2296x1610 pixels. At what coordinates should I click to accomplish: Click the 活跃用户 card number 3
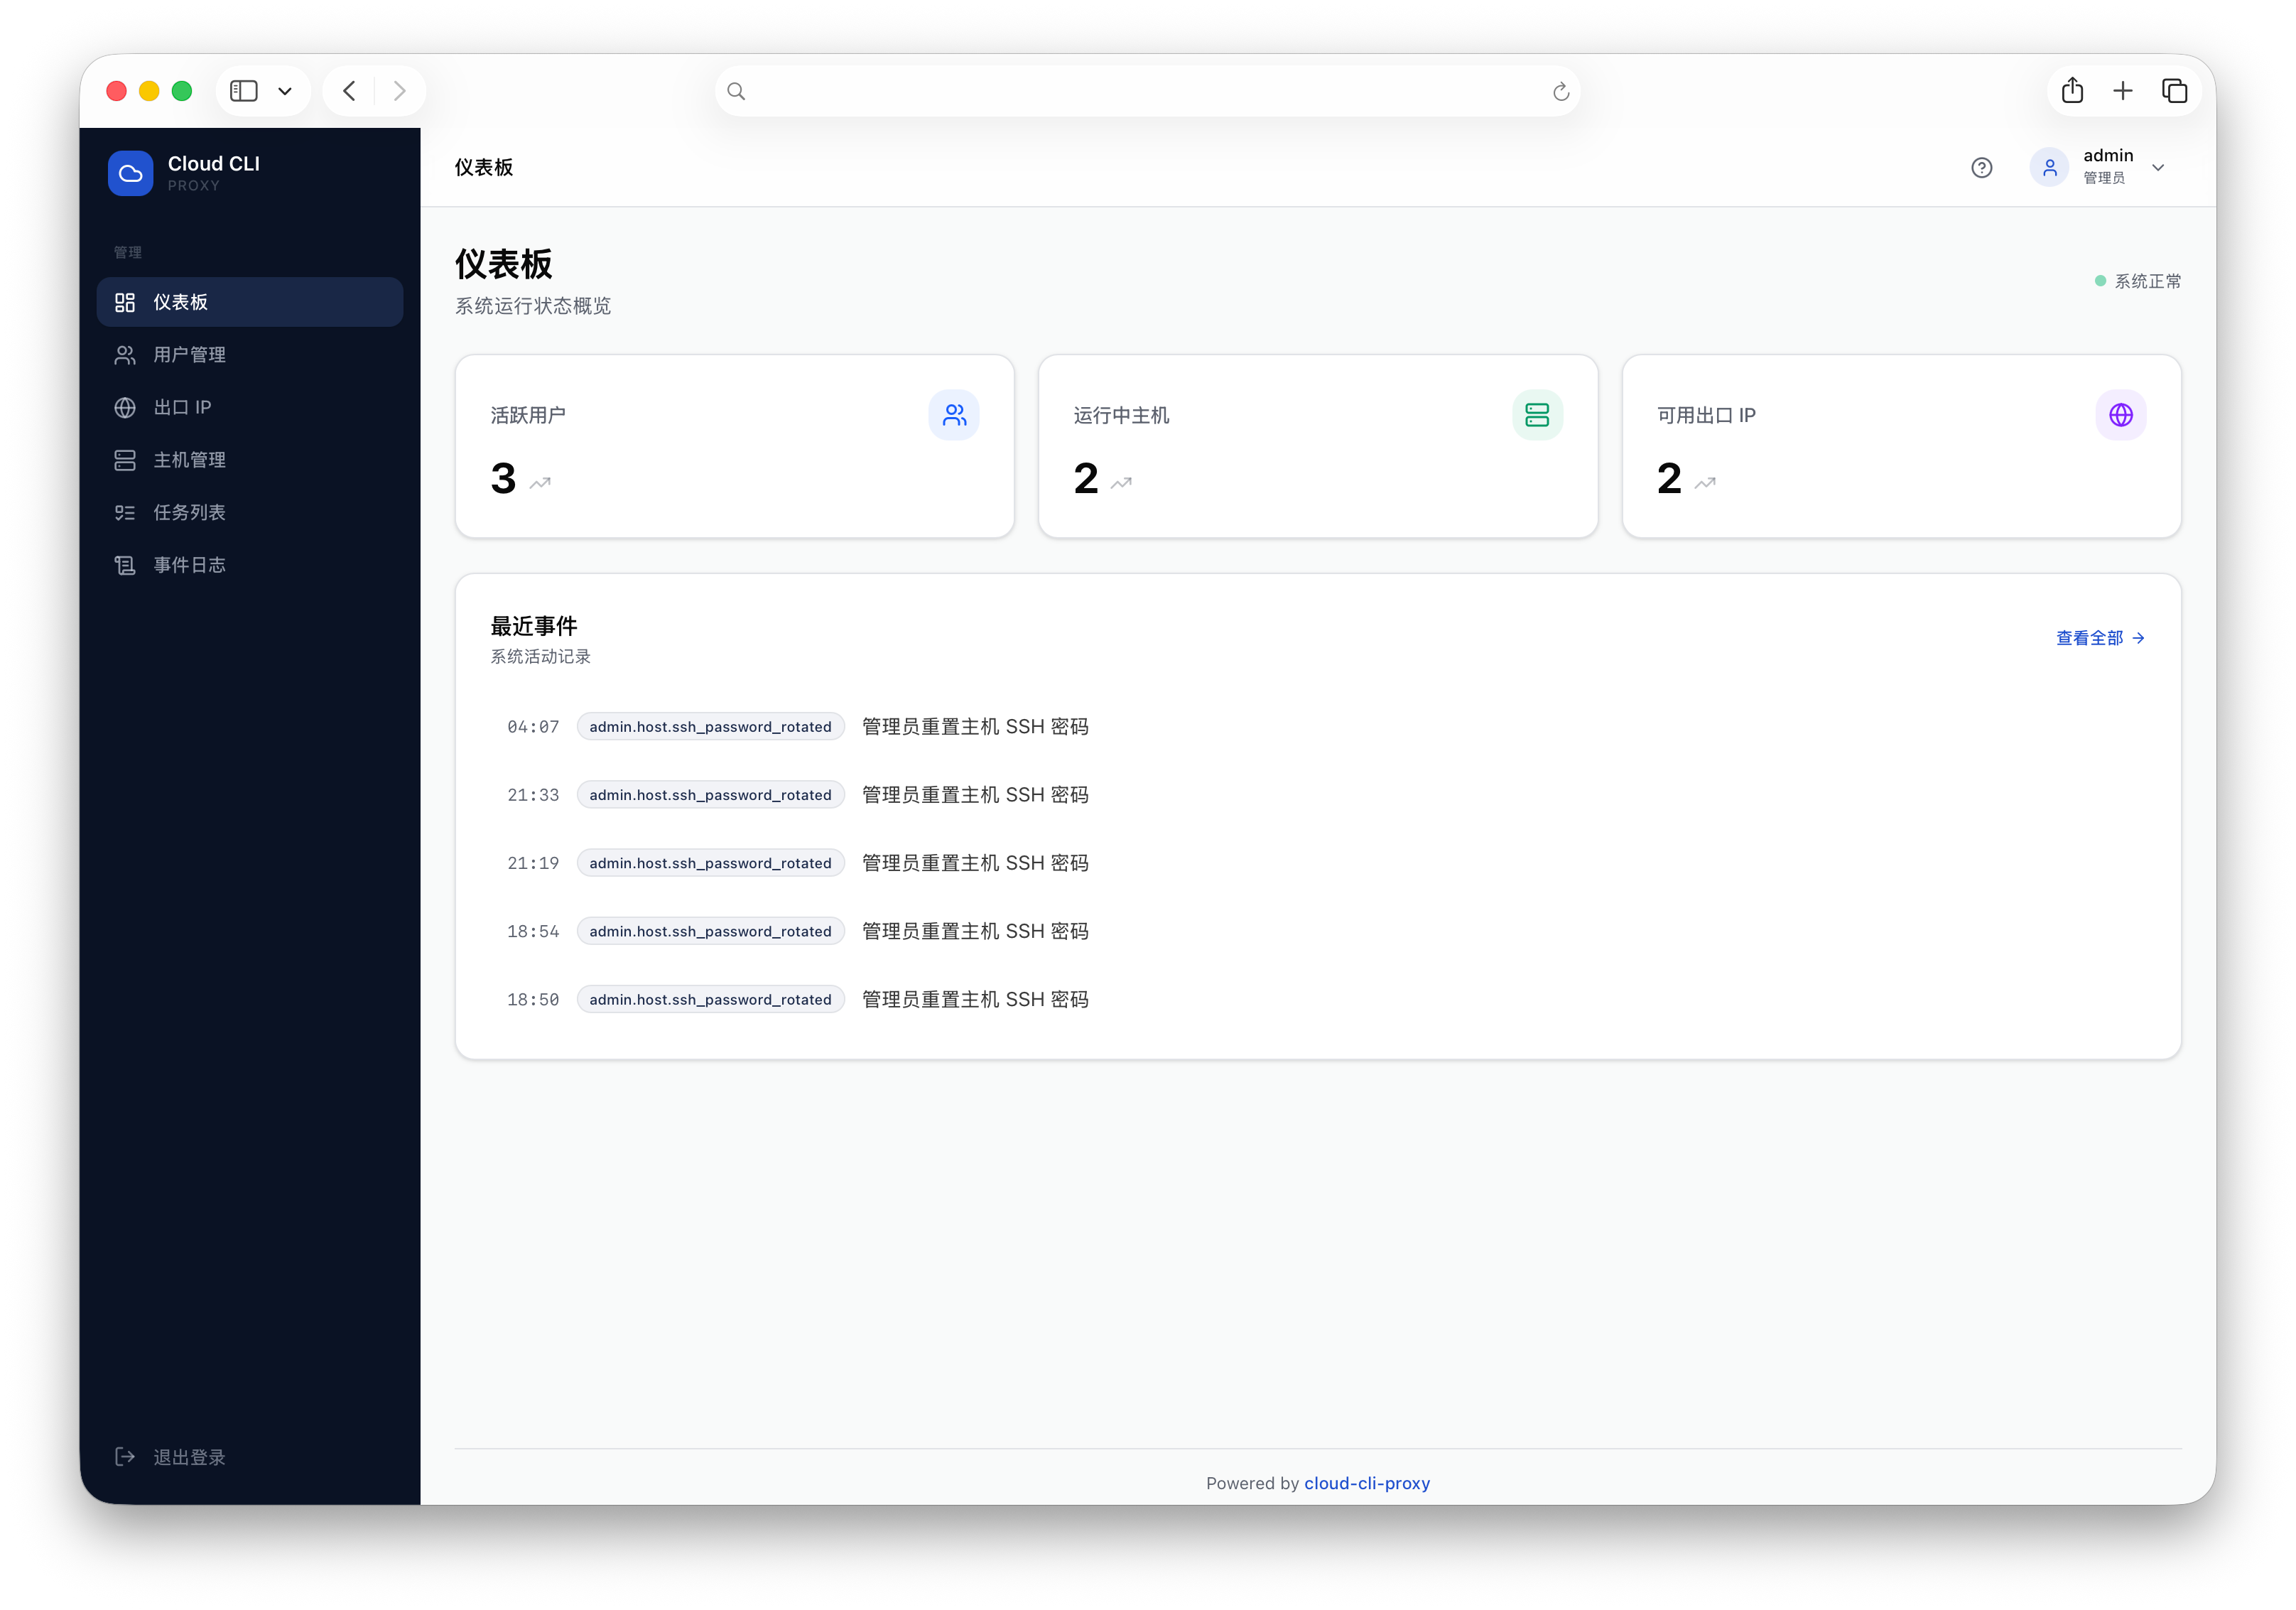pos(503,479)
